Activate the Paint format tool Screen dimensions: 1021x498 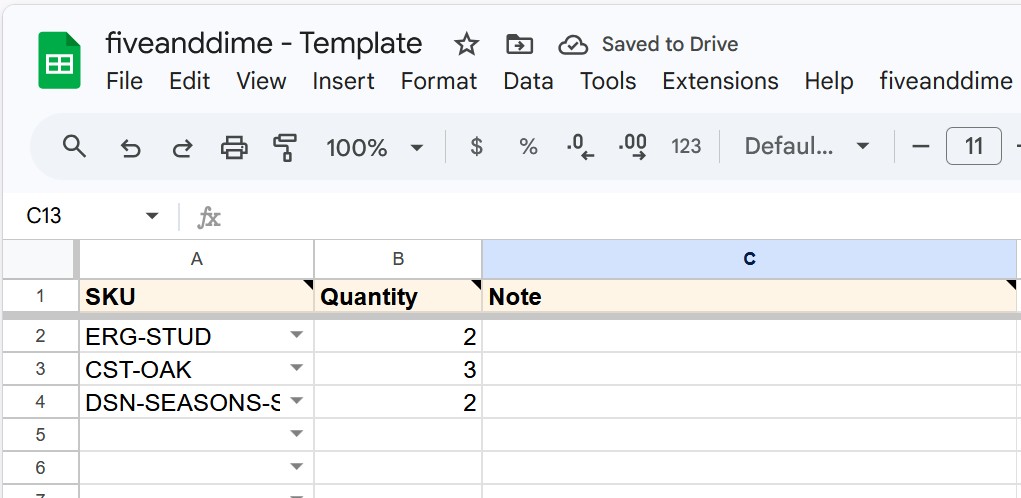tap(285, 147)
